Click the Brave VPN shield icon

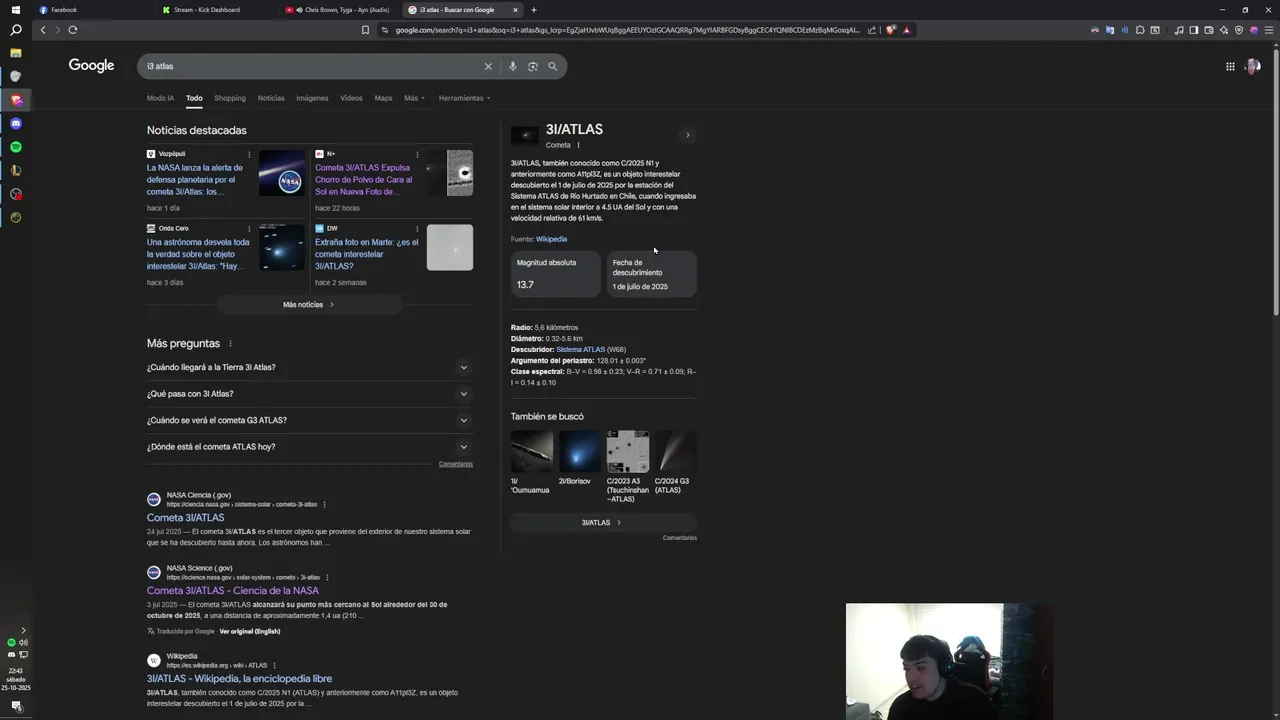[x=1239, y=30]
